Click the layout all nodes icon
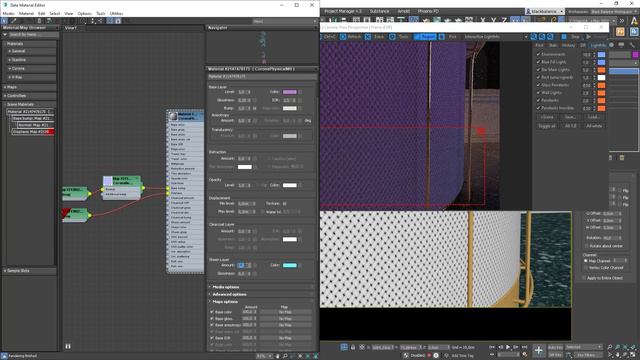 coord(92,20)
